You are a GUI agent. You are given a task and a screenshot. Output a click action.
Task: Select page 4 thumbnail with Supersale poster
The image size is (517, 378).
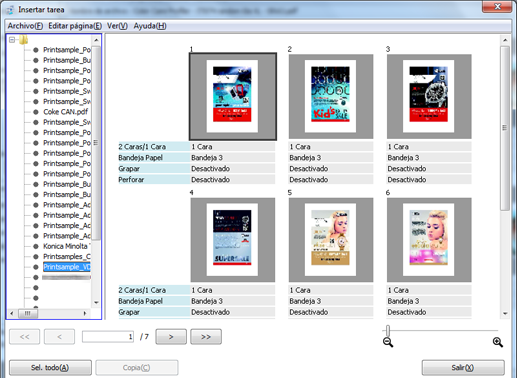tap(233, 240)
